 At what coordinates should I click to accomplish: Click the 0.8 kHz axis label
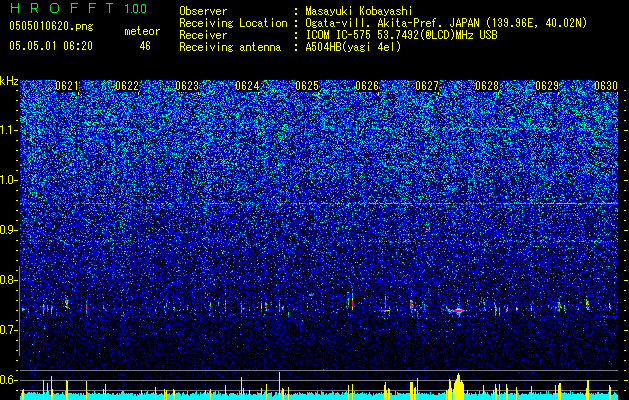tap(7, 280)
